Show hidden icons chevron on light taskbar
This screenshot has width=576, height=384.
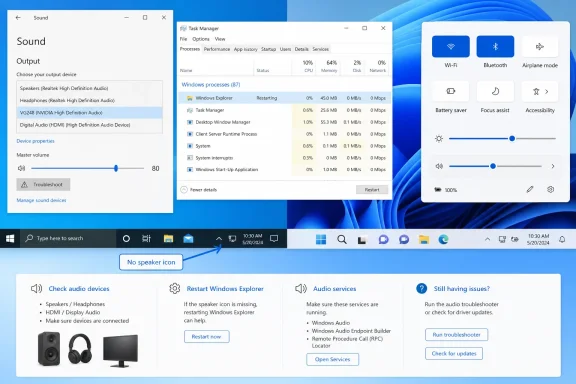pyautogui.click(x=487, y=240)
